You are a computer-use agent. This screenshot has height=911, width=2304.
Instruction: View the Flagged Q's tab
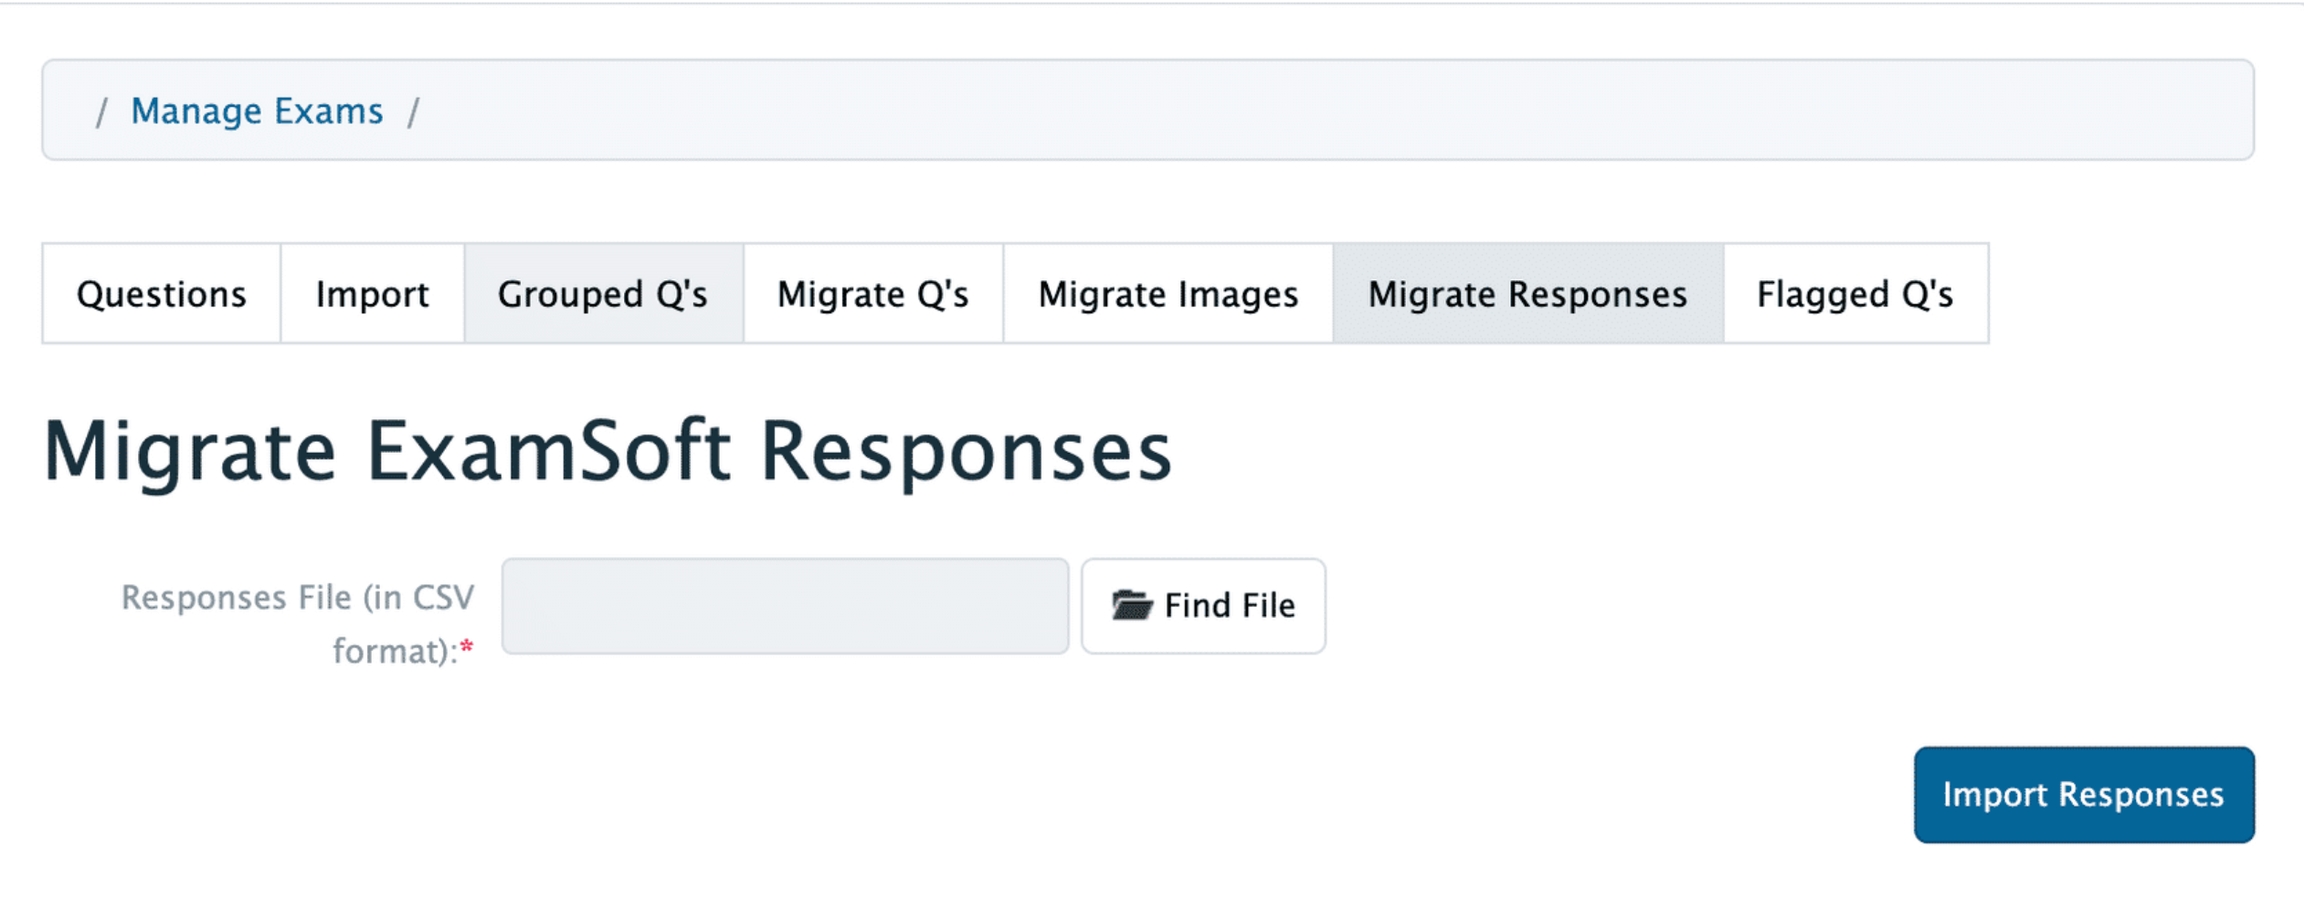1855,294
